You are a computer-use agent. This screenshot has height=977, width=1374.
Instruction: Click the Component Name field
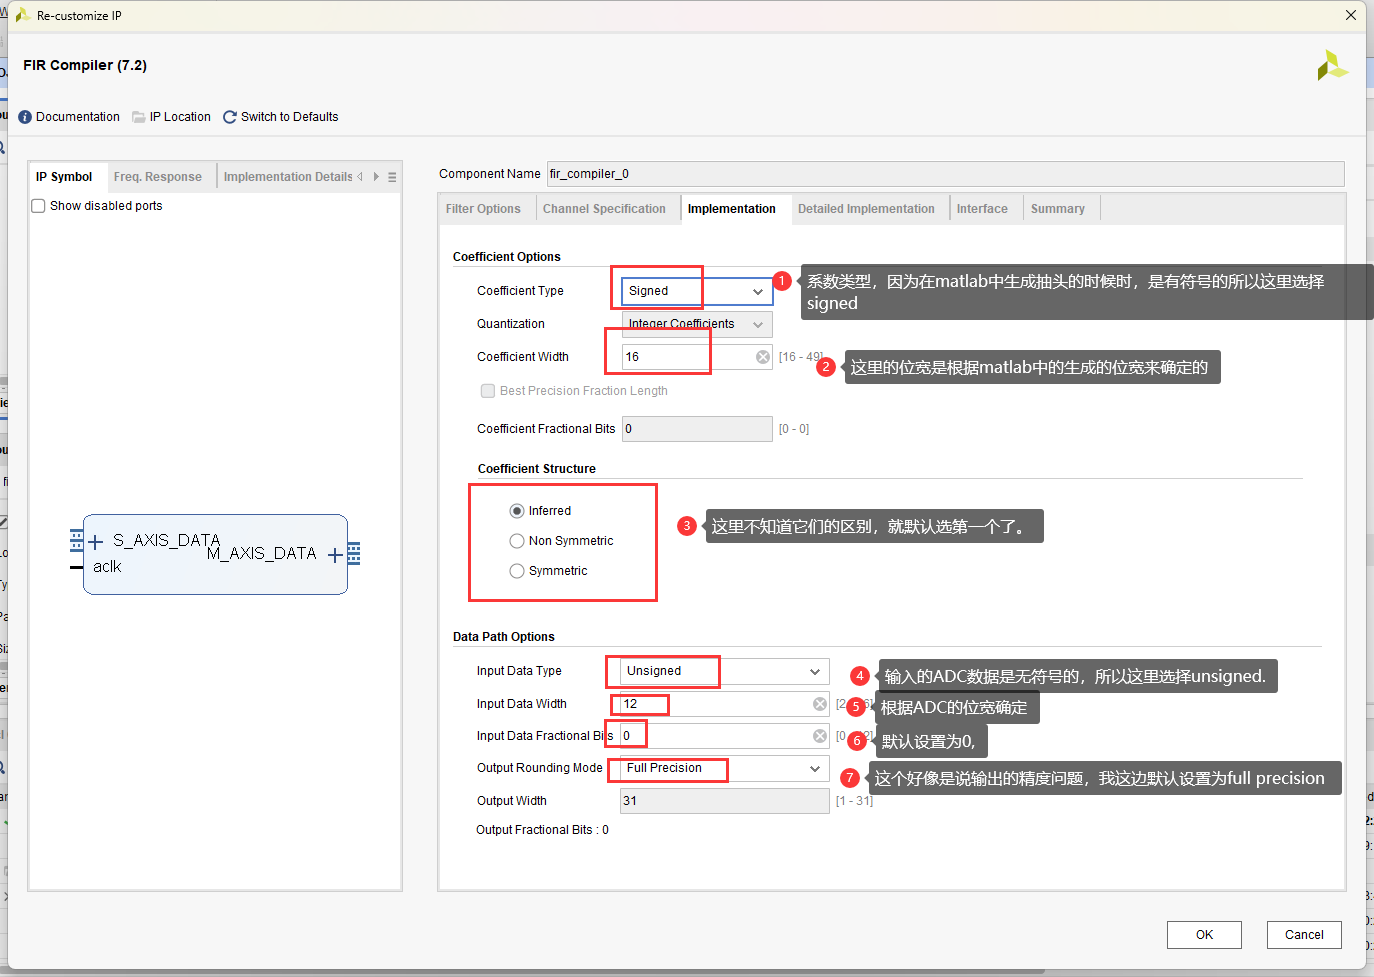(945, 174)
